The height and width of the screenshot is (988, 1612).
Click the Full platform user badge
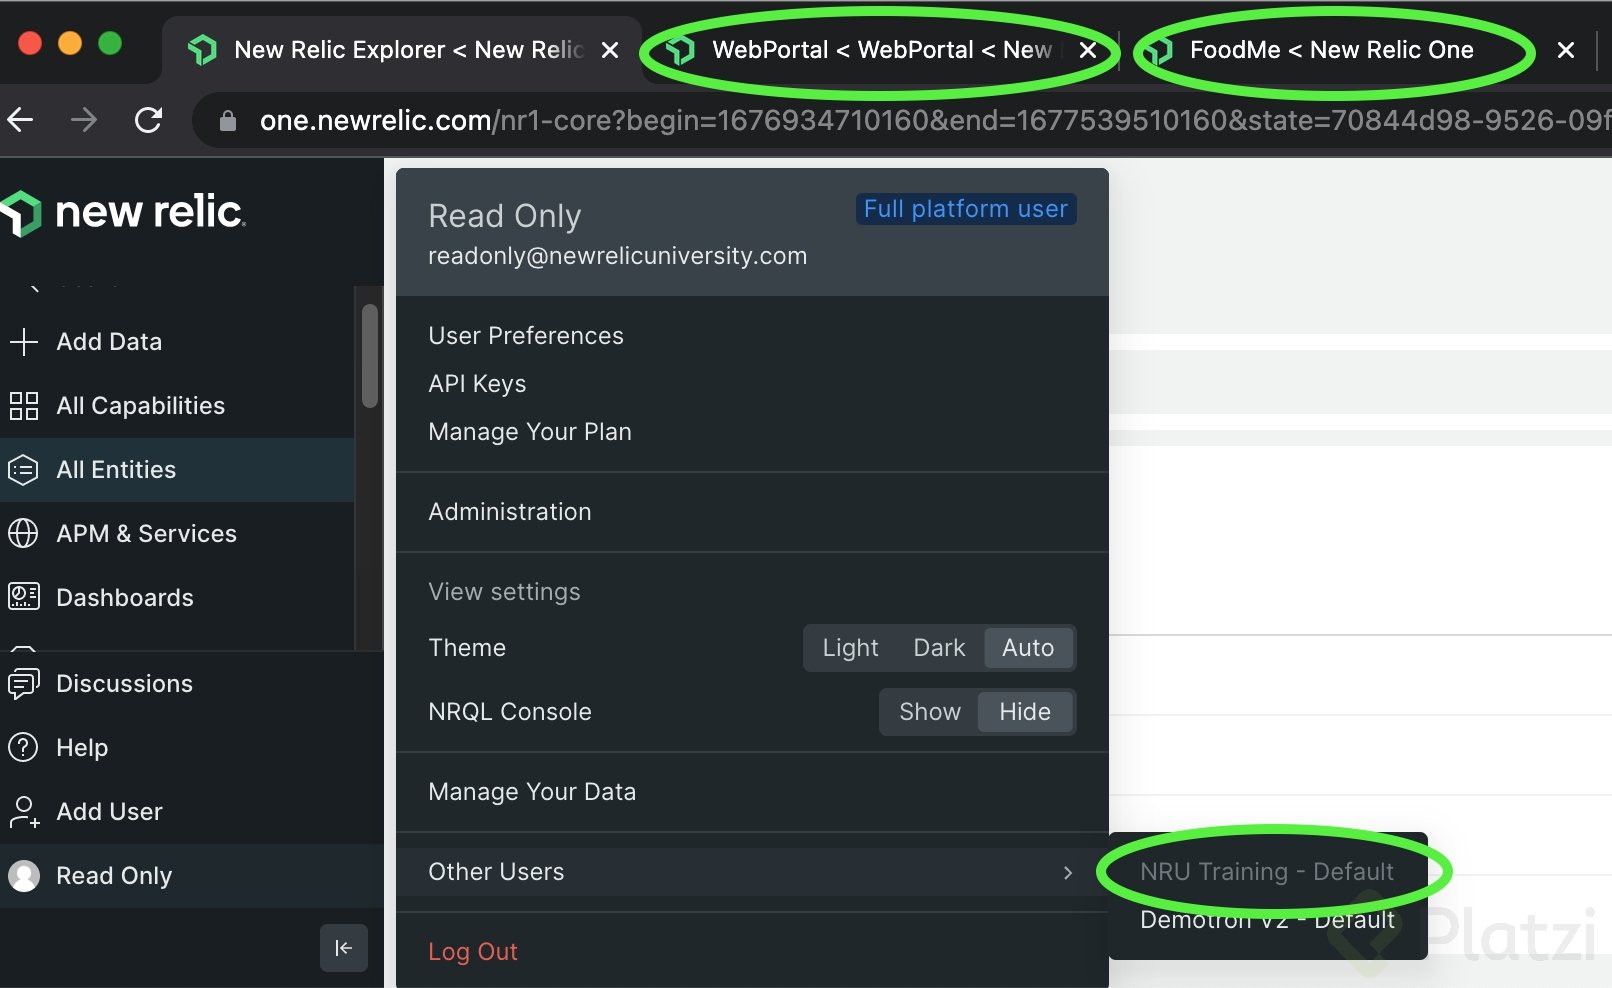point(966,209)
